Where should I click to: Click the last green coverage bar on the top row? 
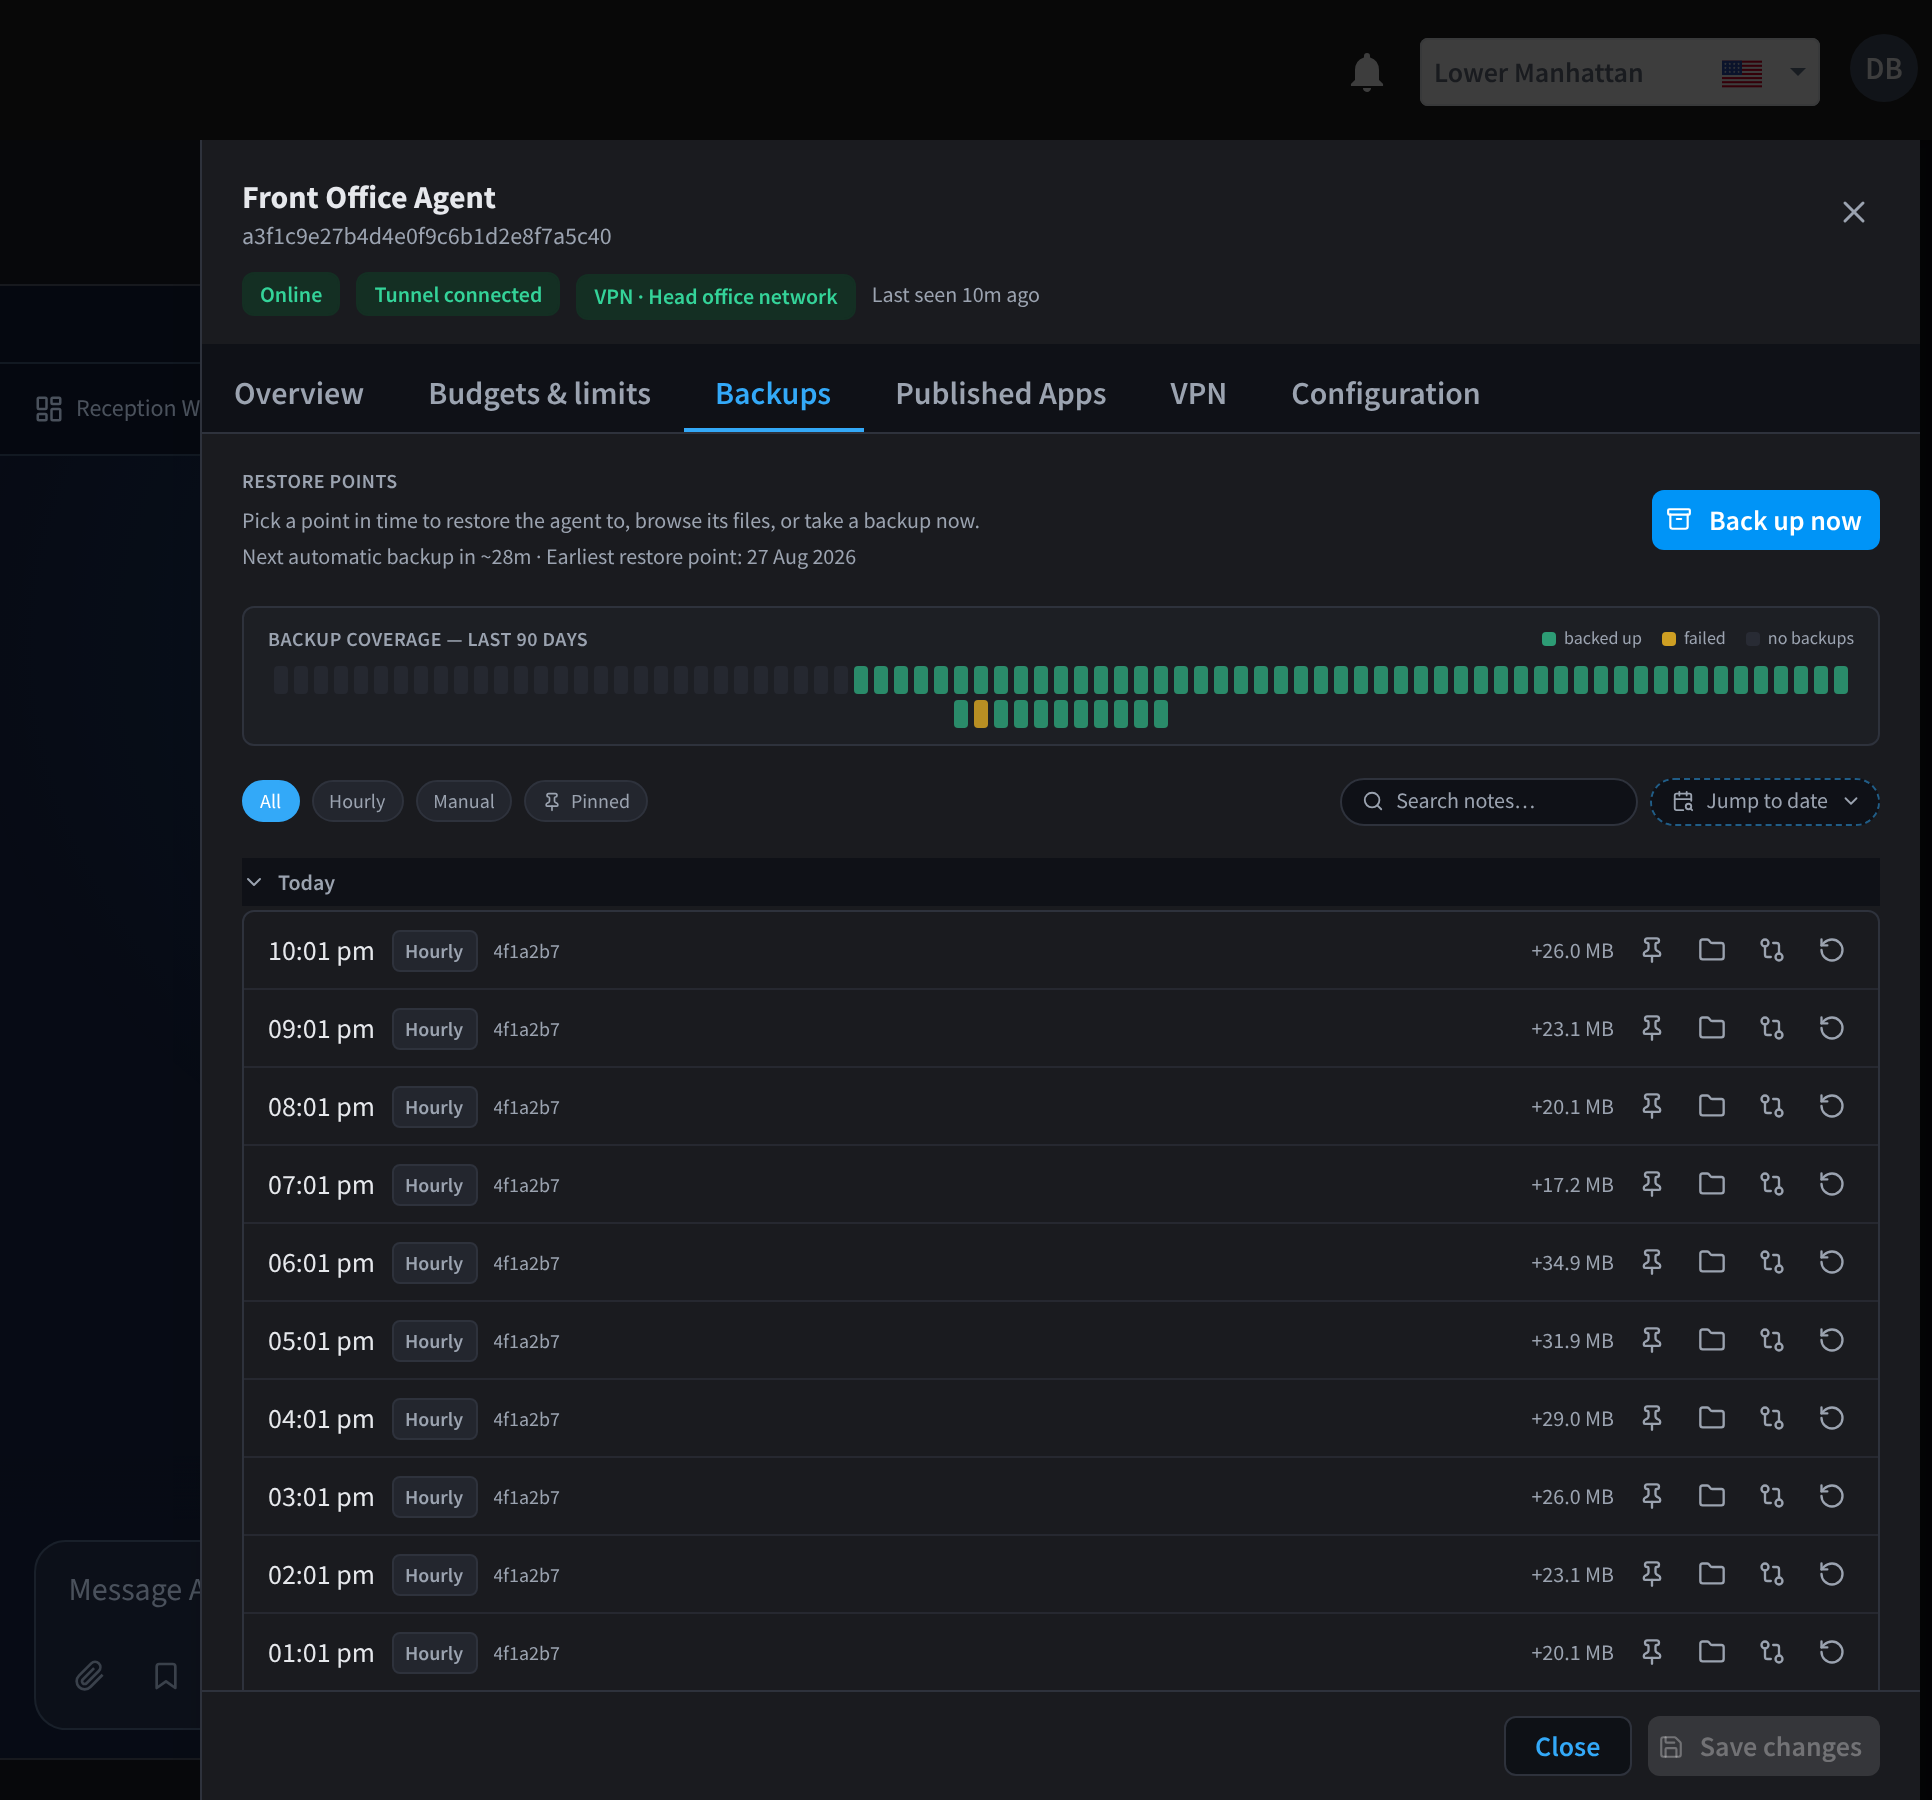click(1841, 680)
